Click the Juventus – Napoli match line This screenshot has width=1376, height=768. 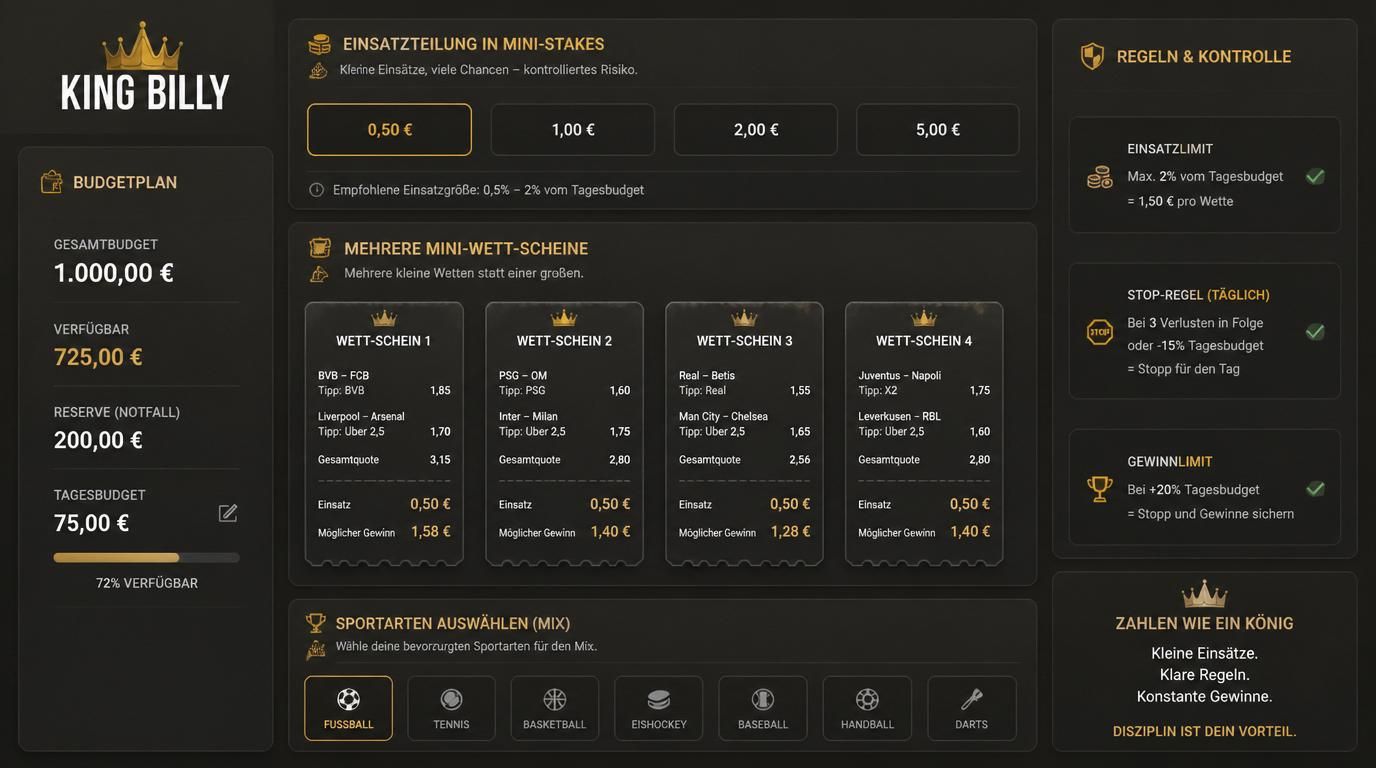coord(899,376)
